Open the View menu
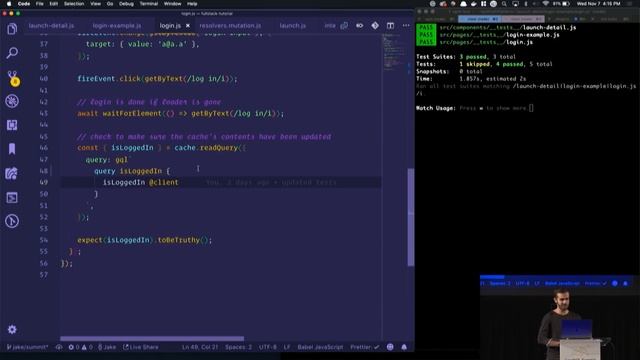The width and height of the screenshot is (640, 360). 96,4
